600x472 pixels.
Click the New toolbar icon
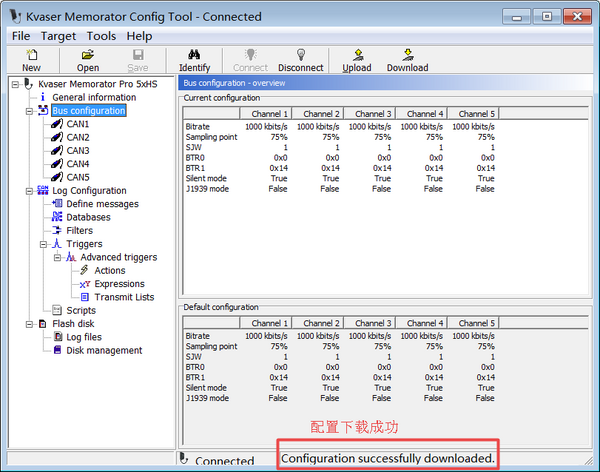31,55
